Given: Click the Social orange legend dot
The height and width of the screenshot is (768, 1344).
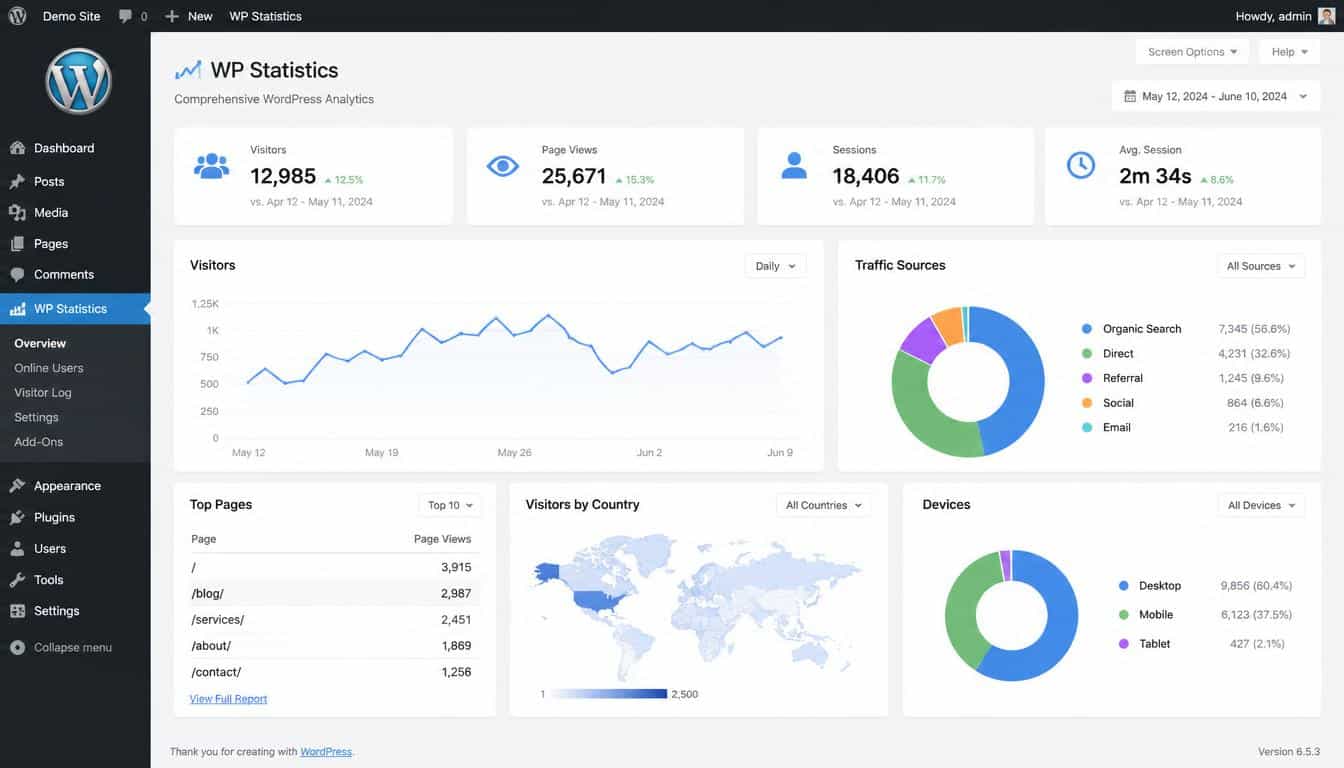Looking at the screenshot, I should click(1087, 403).
